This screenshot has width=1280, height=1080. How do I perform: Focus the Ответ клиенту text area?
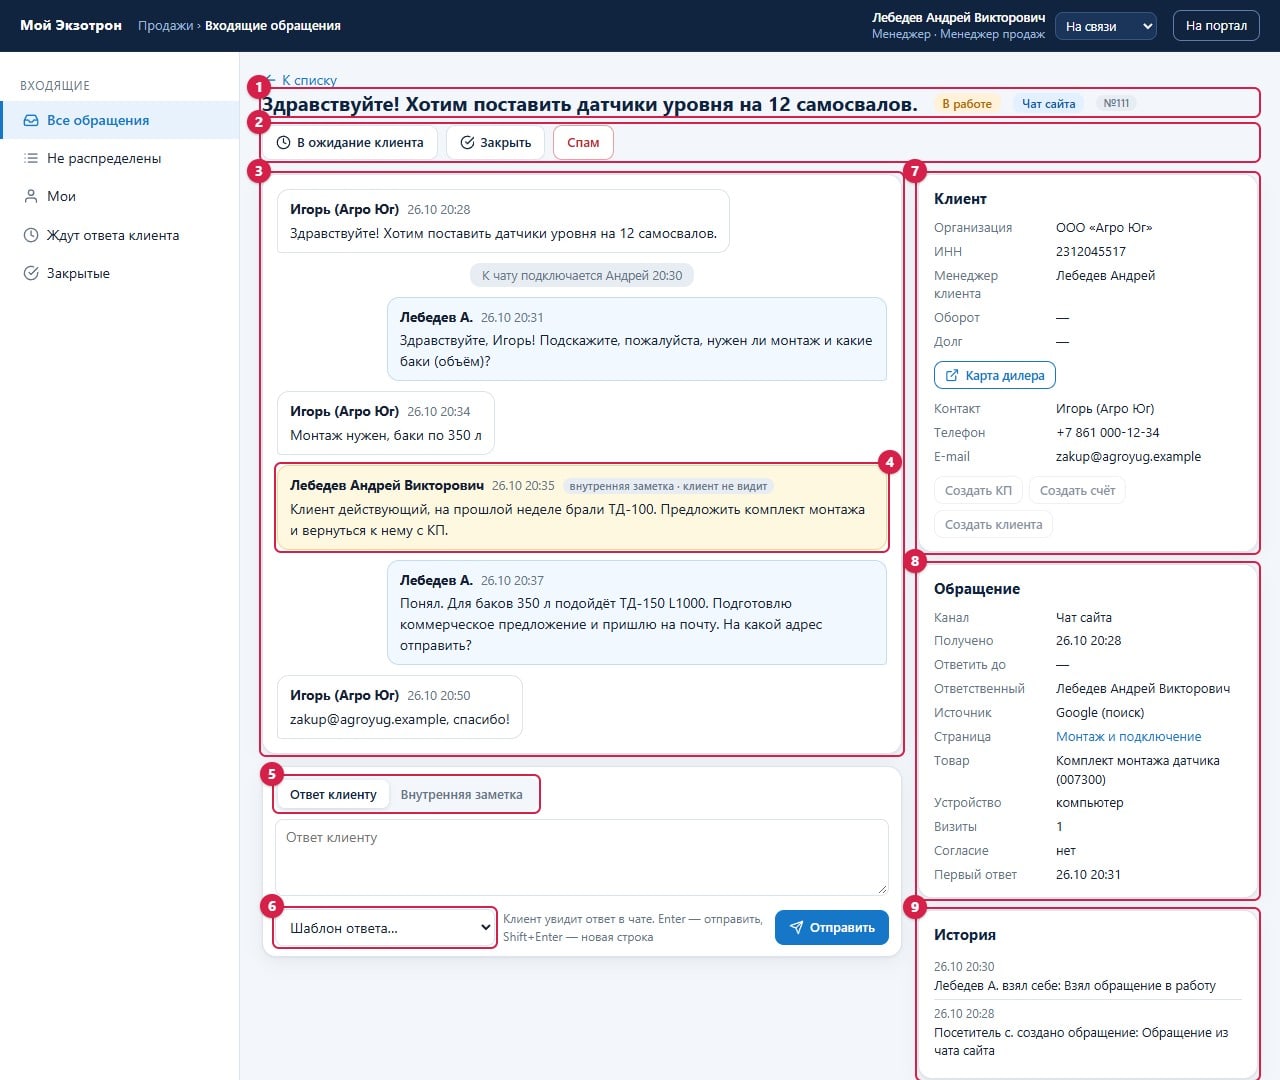point(581,858)
